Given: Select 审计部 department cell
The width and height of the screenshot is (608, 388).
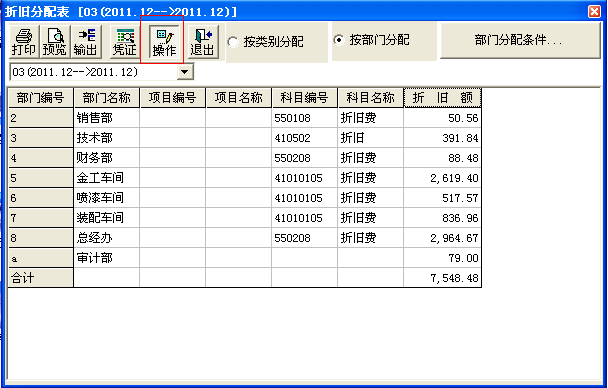Looking at the screenshot, I should 107,258.
